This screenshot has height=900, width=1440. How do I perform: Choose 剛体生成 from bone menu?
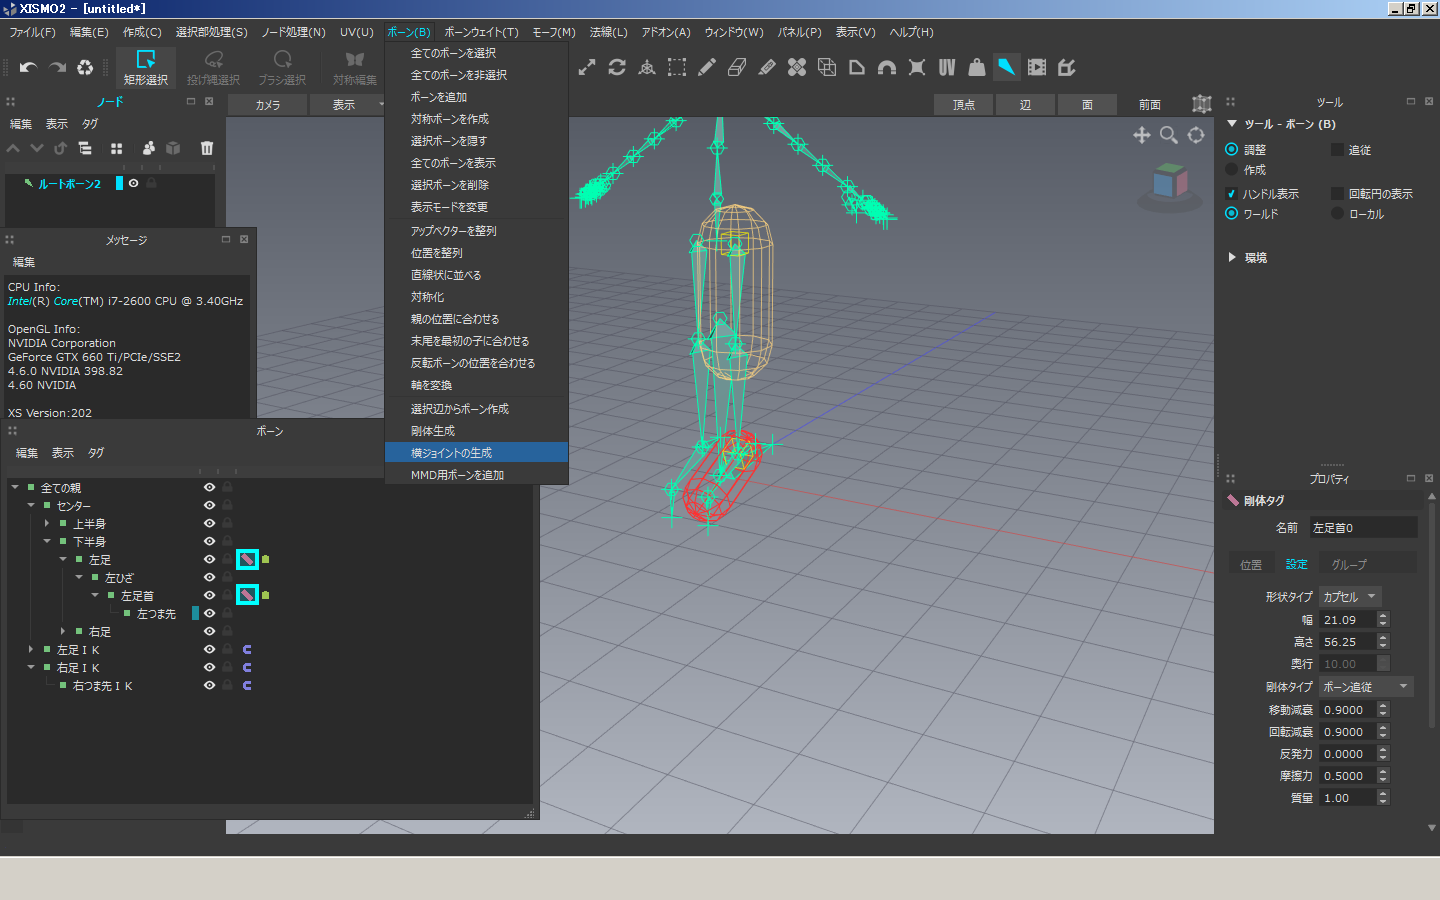[476, 431]
